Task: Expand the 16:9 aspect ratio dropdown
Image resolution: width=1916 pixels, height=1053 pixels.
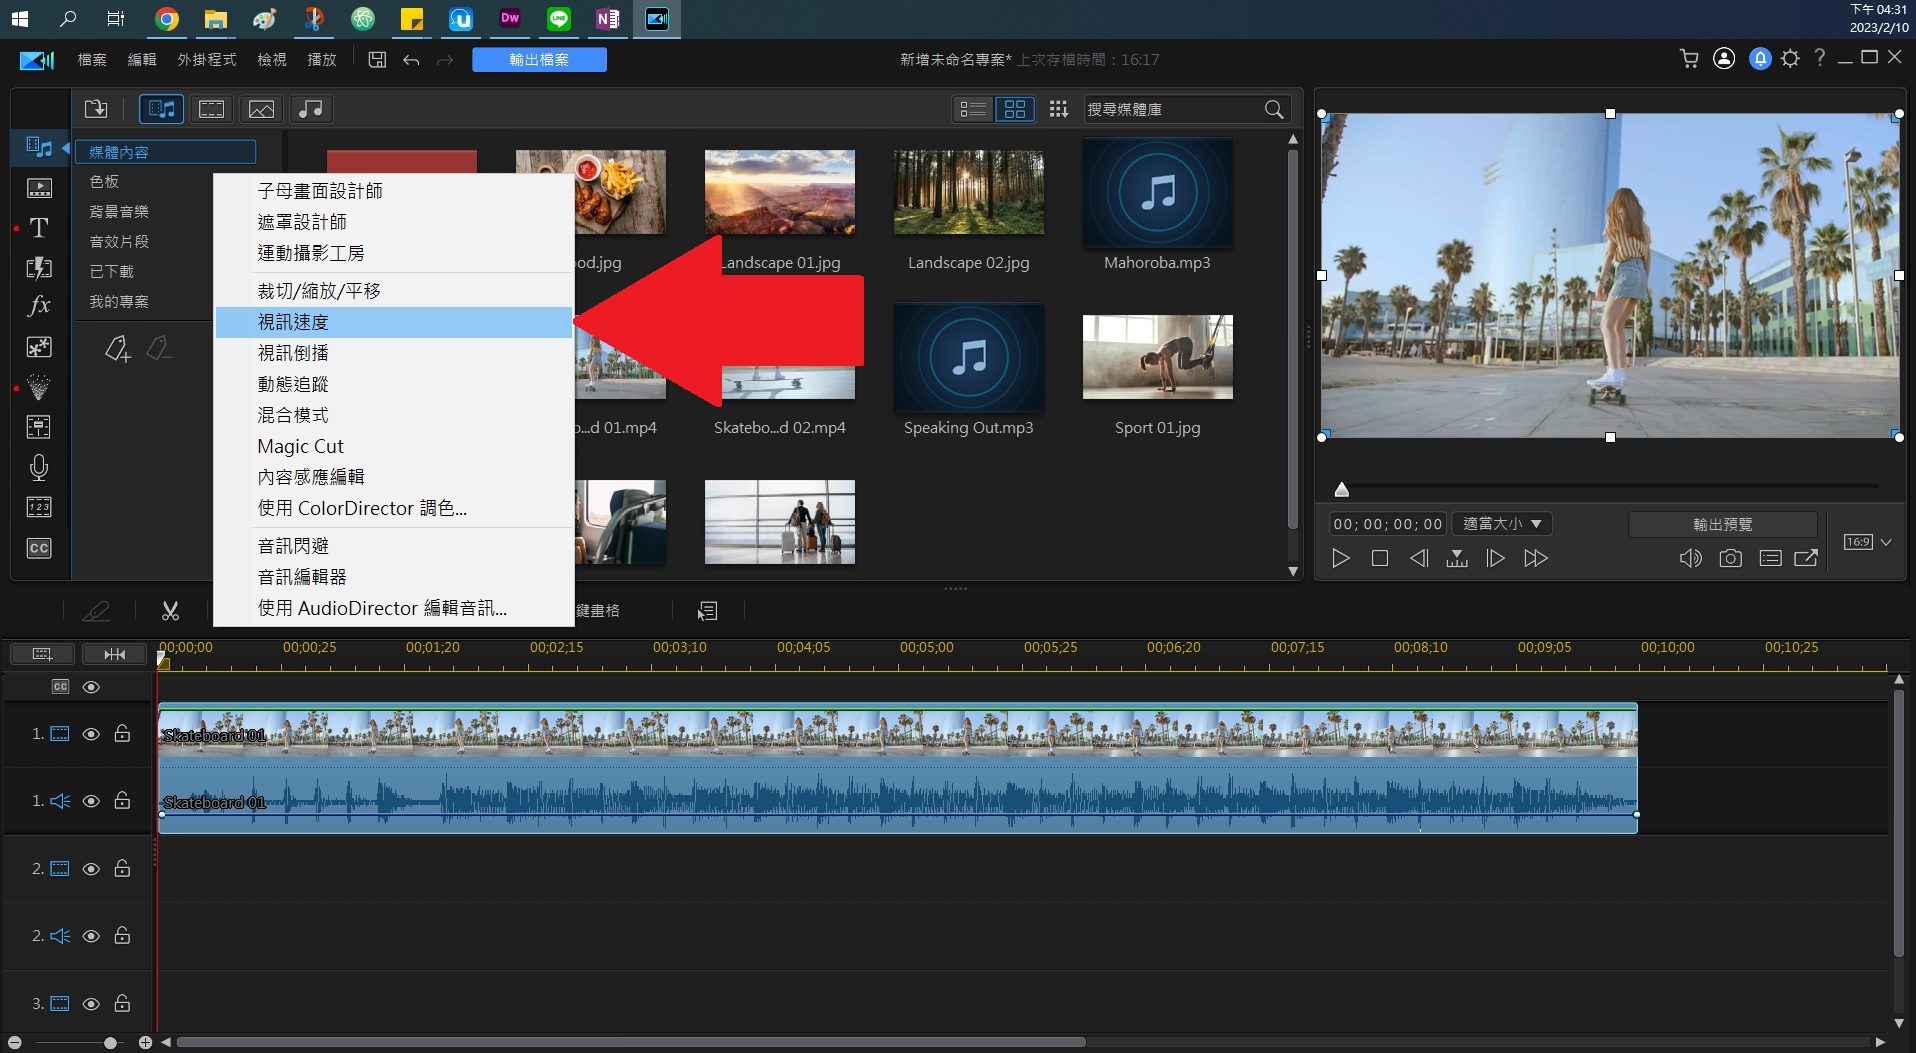Action: [1885, 542]
